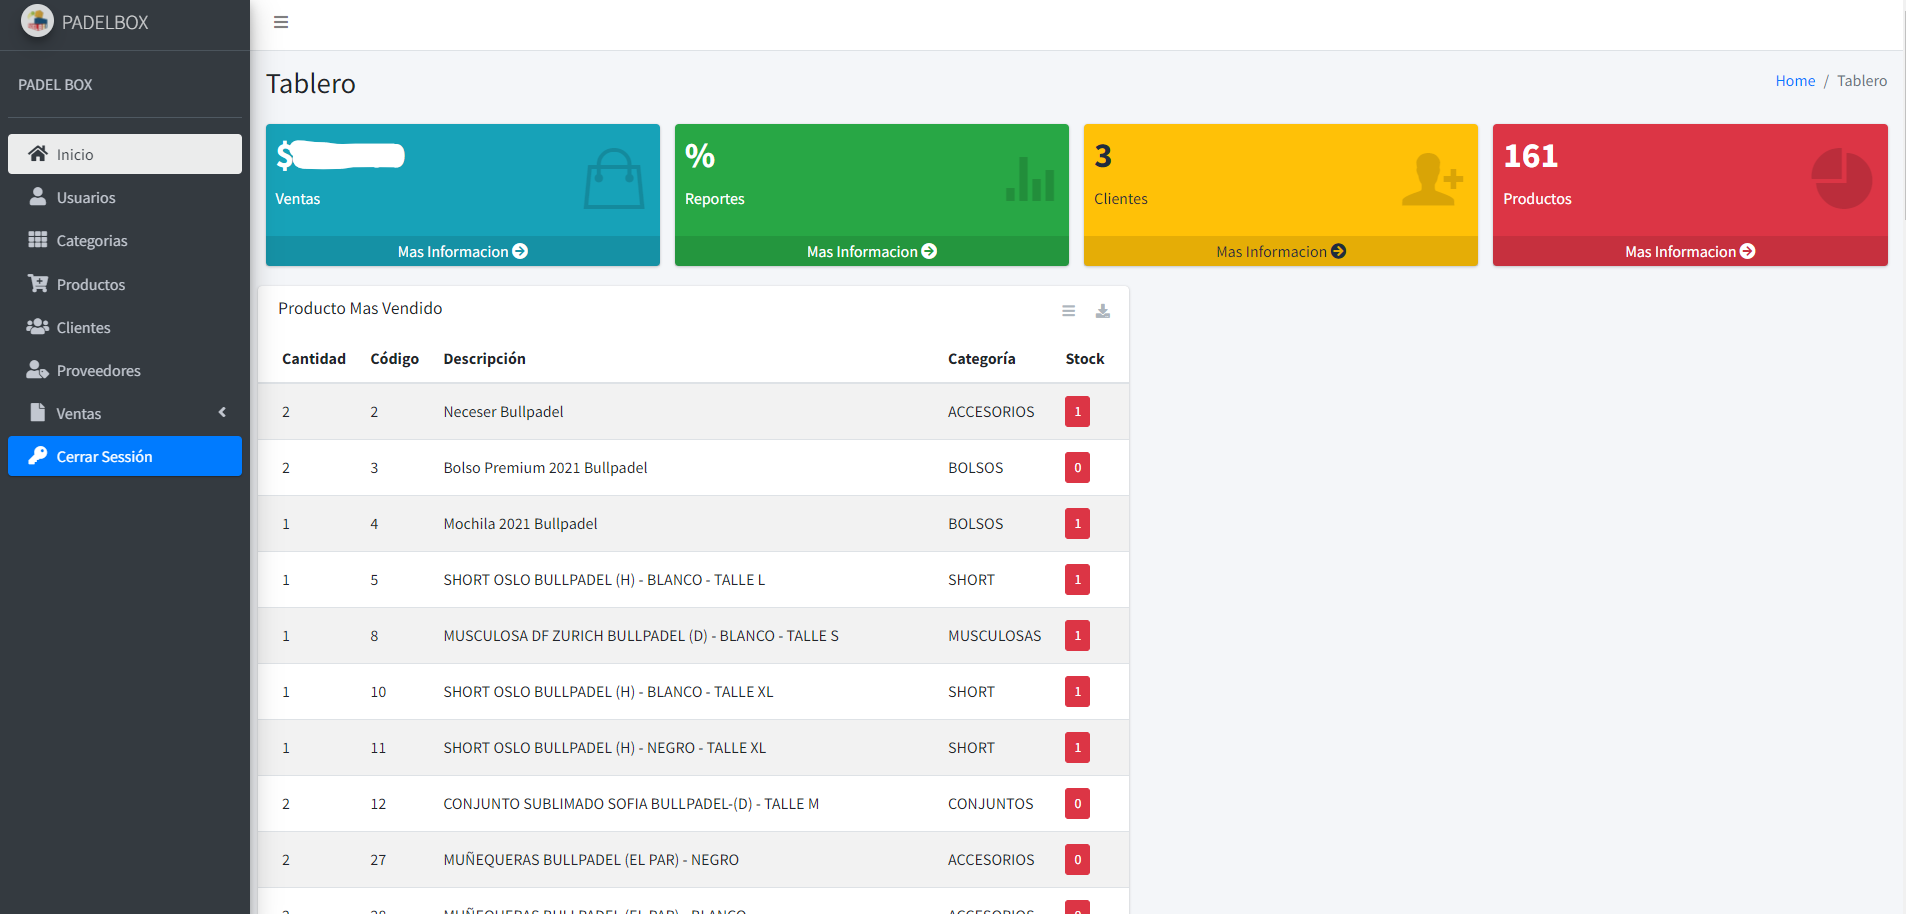Click the red stock badge for Neceser Bullpadel

click(x=1077, y=412)
